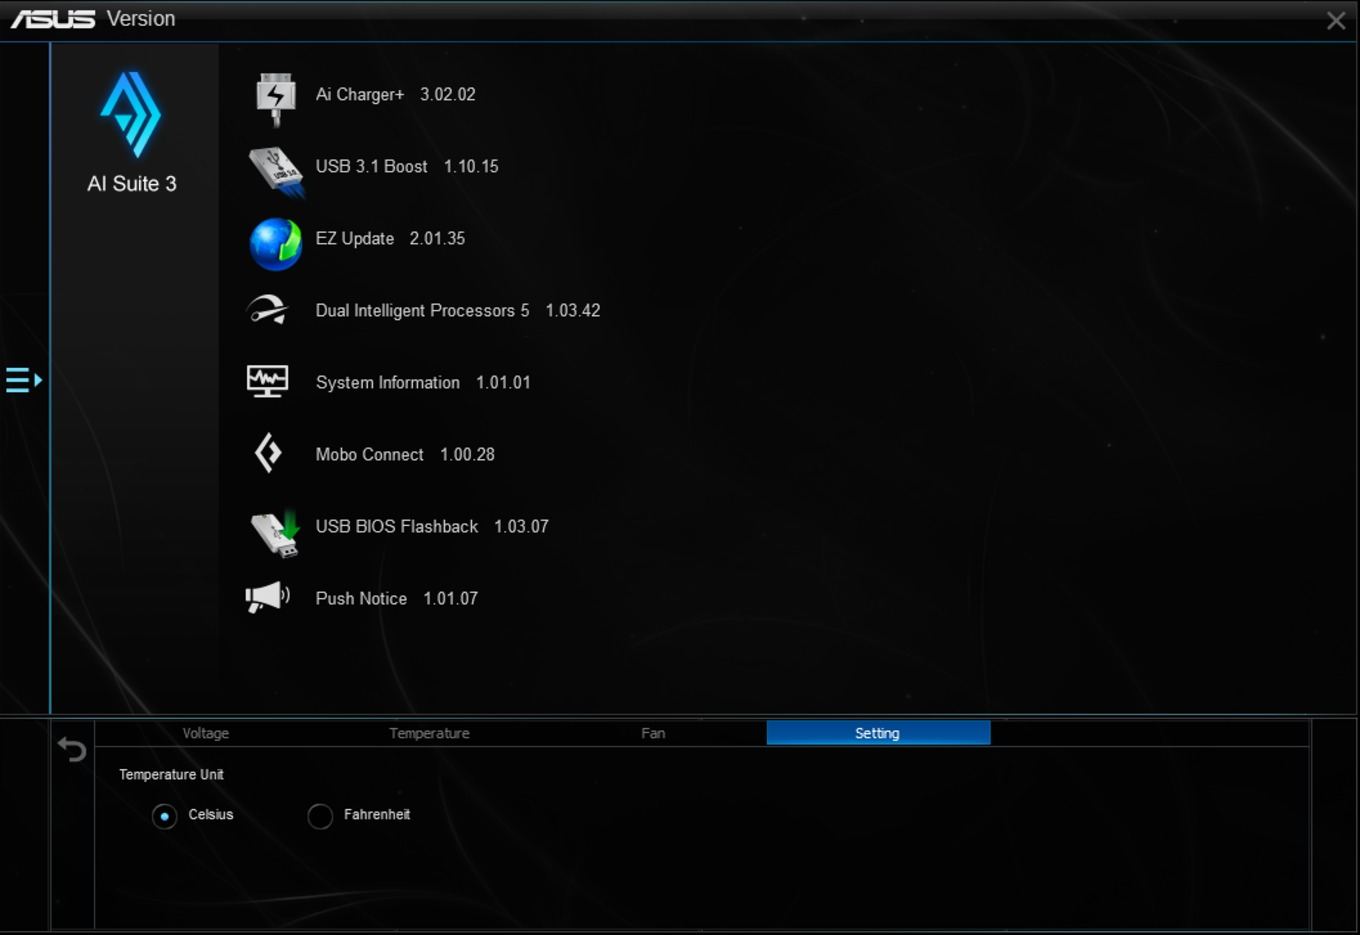
Task: Select the Celsius temperature unit
Action: pos(165,816)
